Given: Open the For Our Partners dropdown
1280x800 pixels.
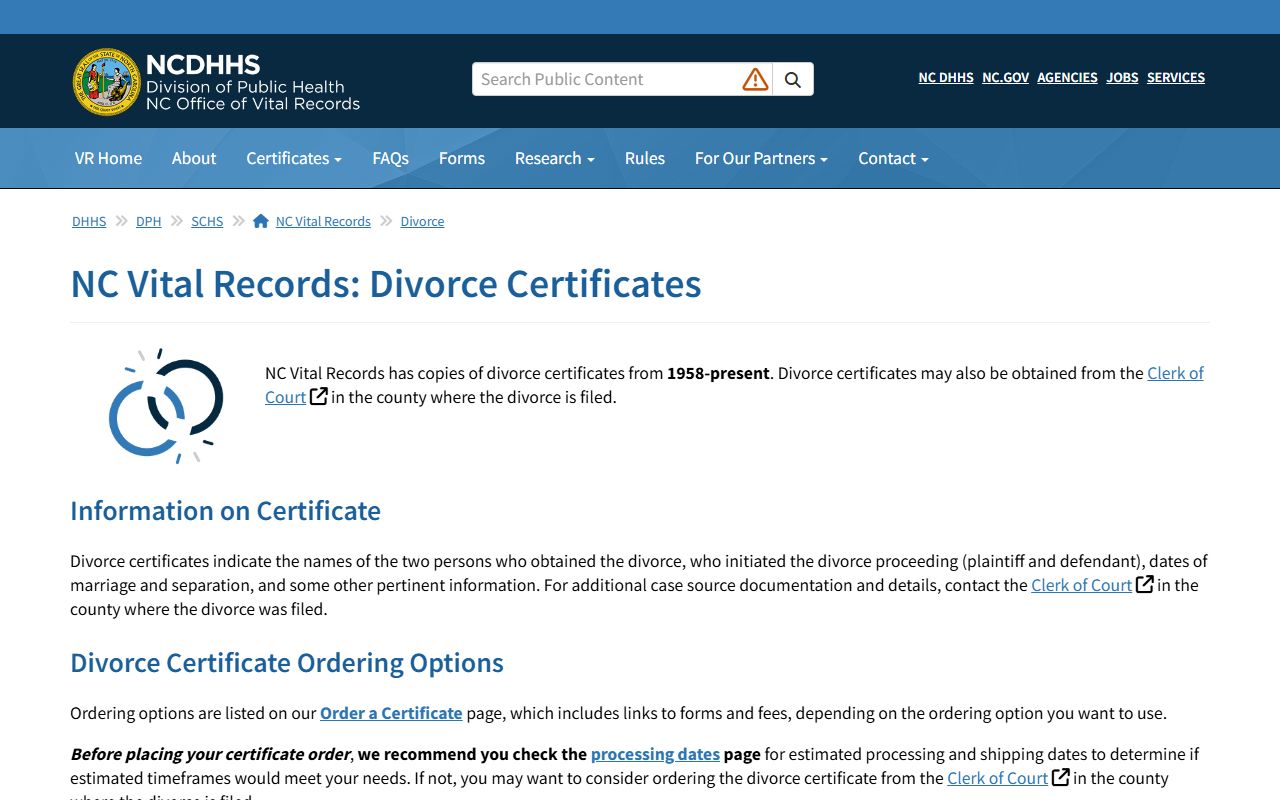Looking at the screenshot, I should 761,158.
